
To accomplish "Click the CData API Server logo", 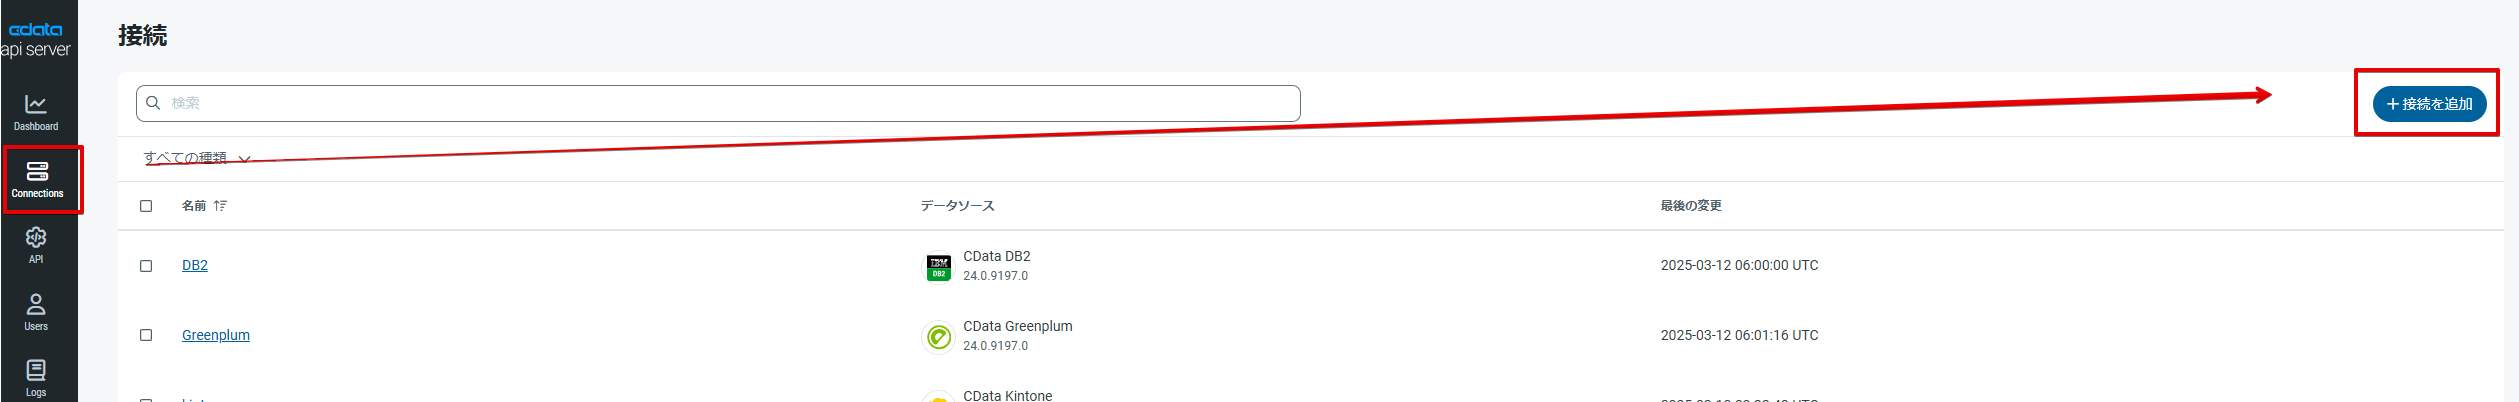I will click(36, 39).
